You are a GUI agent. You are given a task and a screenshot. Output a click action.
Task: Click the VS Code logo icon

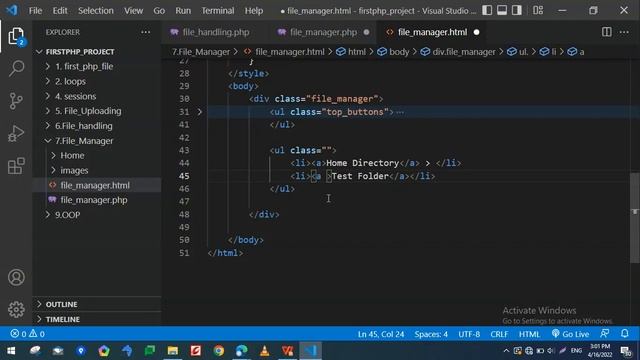(x=12, y=10)
